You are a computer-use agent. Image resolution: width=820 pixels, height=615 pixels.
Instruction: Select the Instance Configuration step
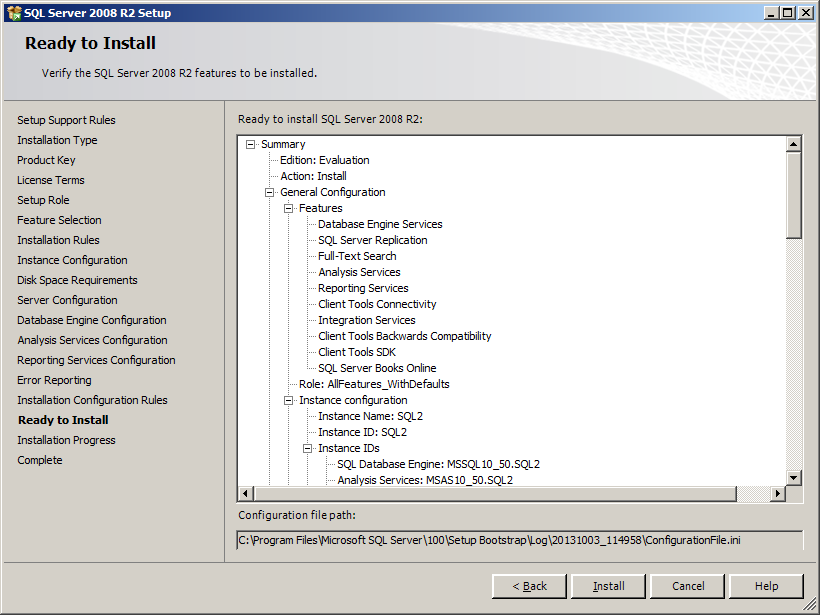tap(72, 260)
